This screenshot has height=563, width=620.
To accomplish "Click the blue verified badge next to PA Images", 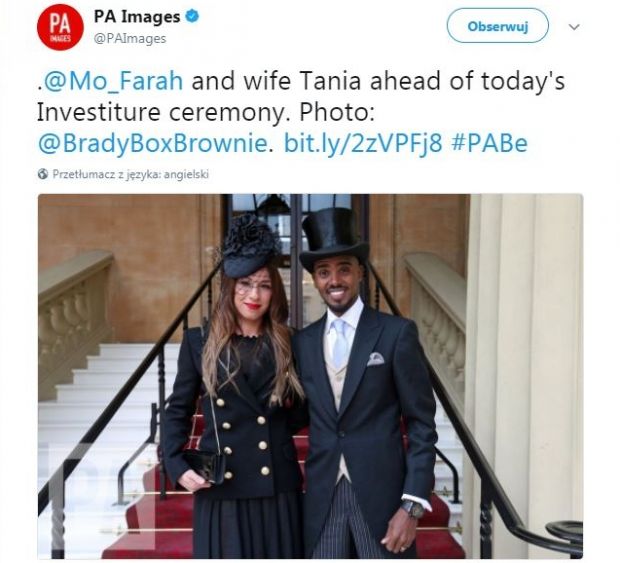I will click(192, 17).
